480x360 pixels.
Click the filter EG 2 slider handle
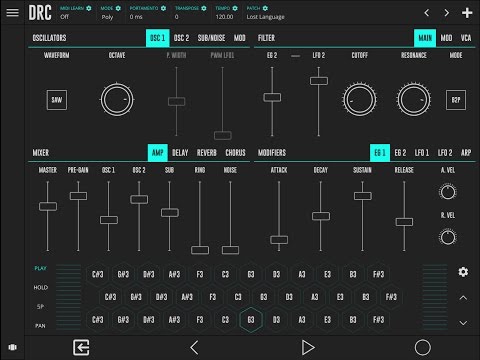(272, 97)
